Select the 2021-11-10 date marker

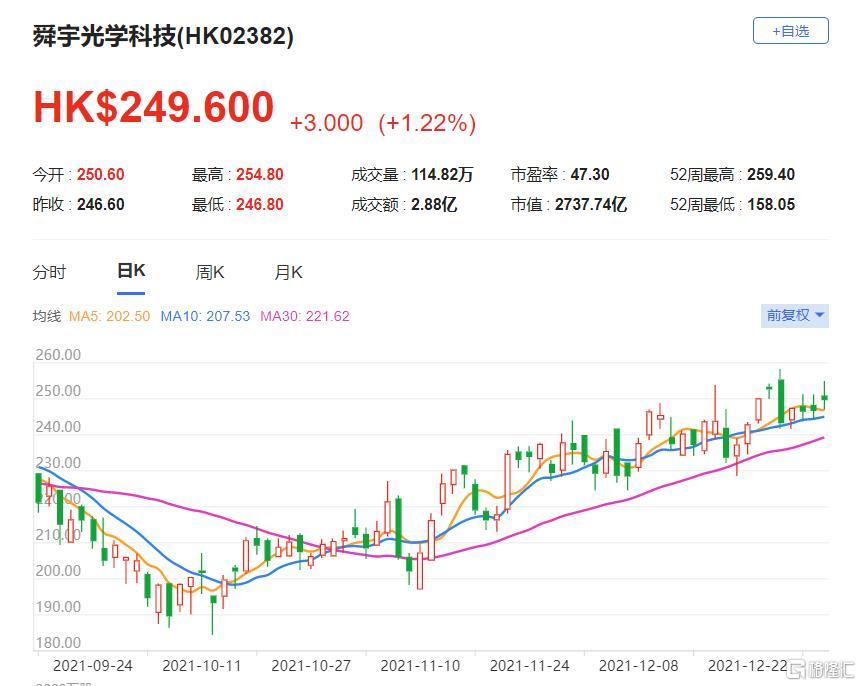pyautogui.click(x=421, y=664)
